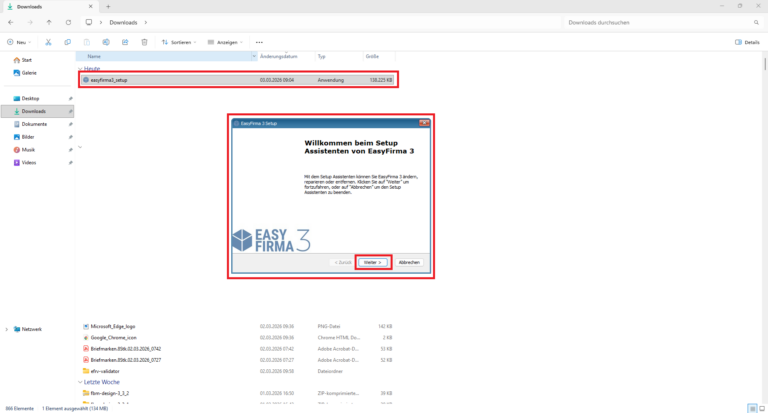Click the EasyFirma 3 Setup title bar
The height and width of the screenshot is (413, 768).
(x=326, y=123)
